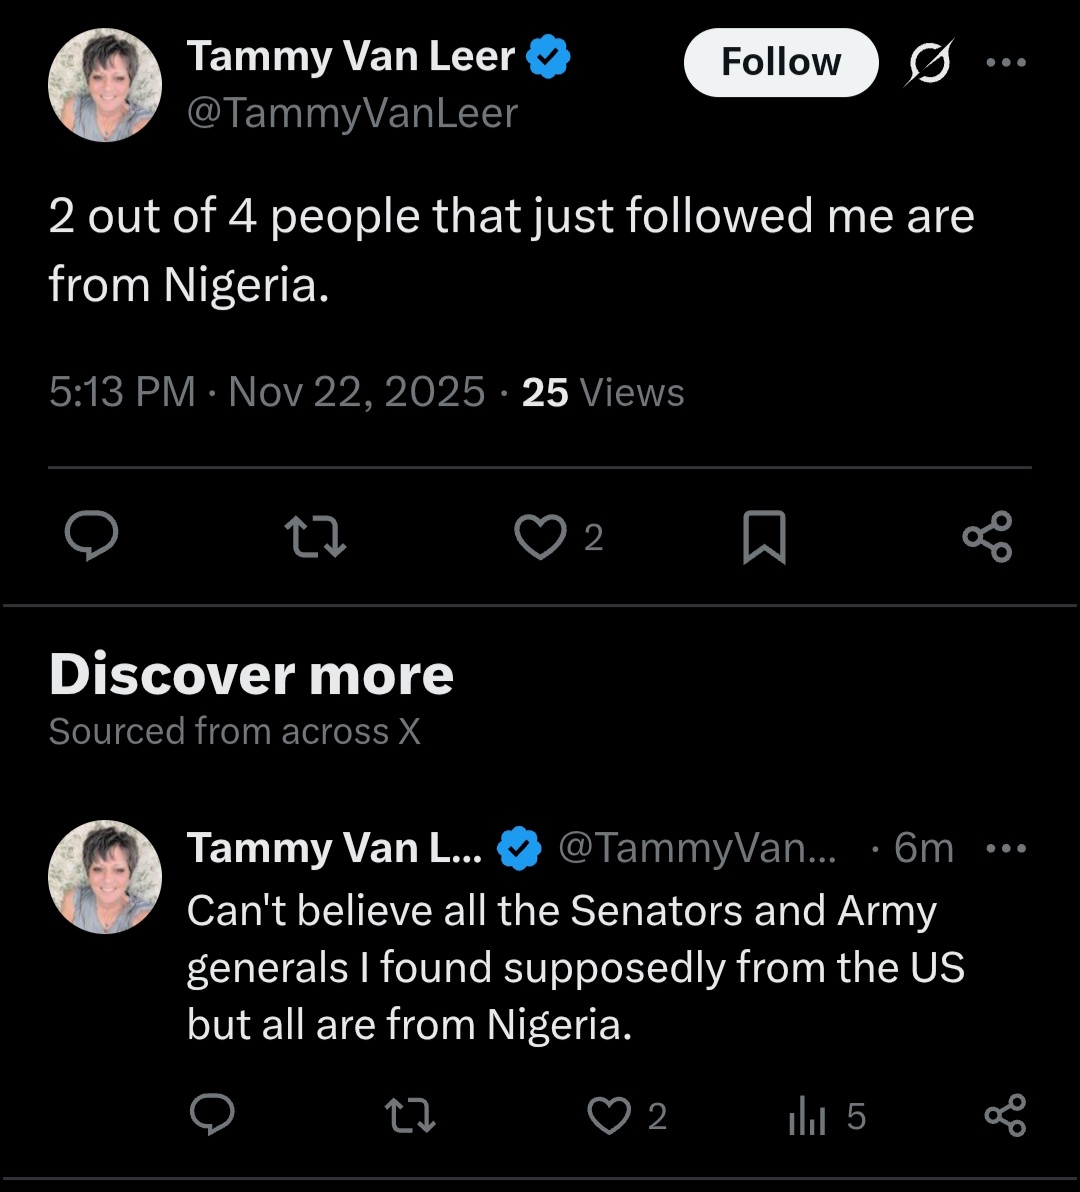Open more options on the Discover more post
Screen dimensions: 1080x1192
pos(1005,849)
